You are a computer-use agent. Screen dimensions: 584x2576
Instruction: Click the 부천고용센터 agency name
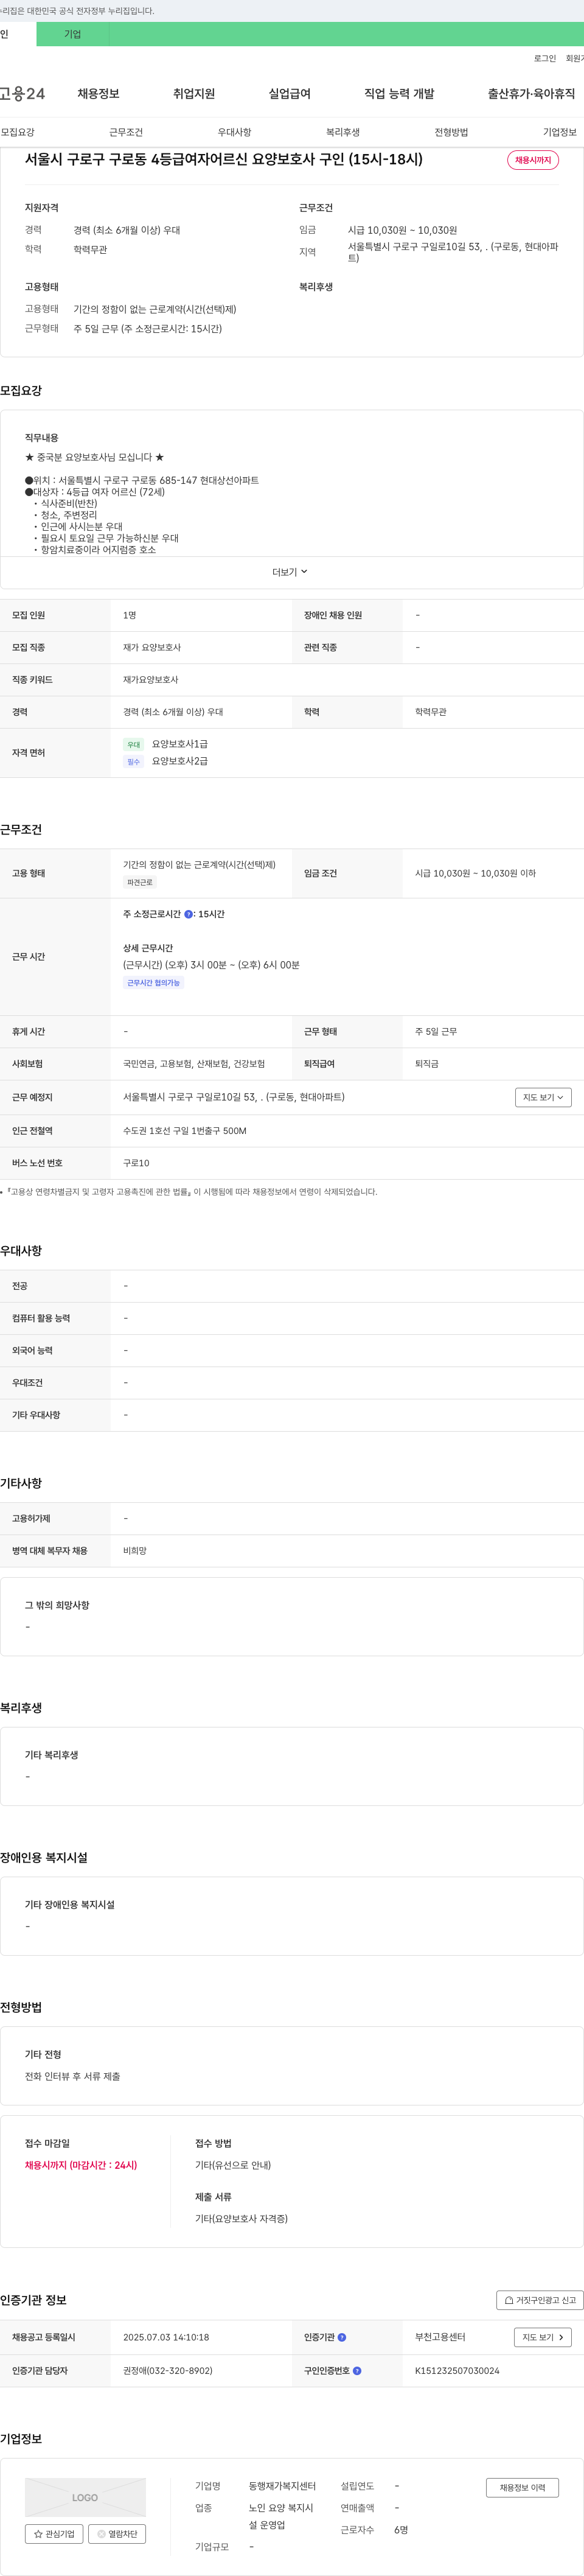pos(440,2337)
